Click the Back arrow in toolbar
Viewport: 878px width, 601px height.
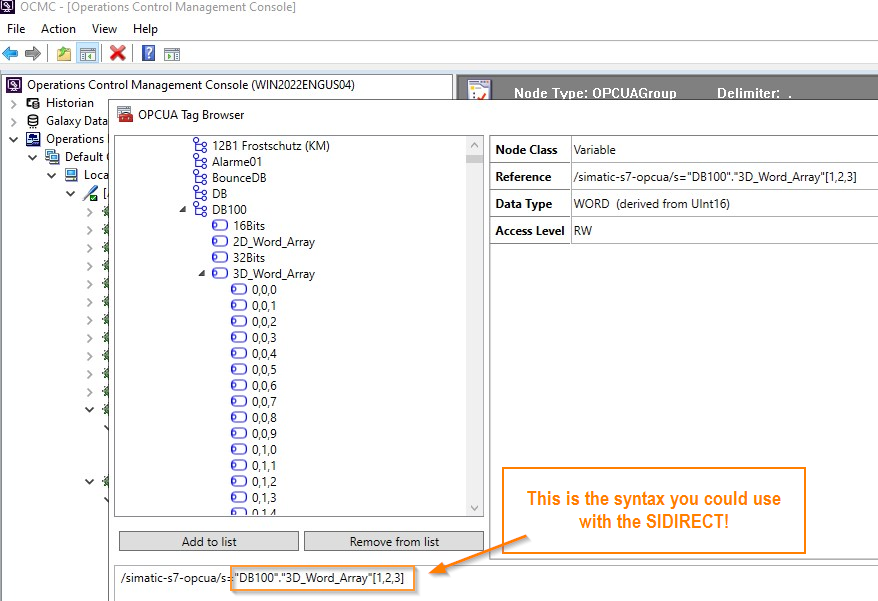pos(10,54)
